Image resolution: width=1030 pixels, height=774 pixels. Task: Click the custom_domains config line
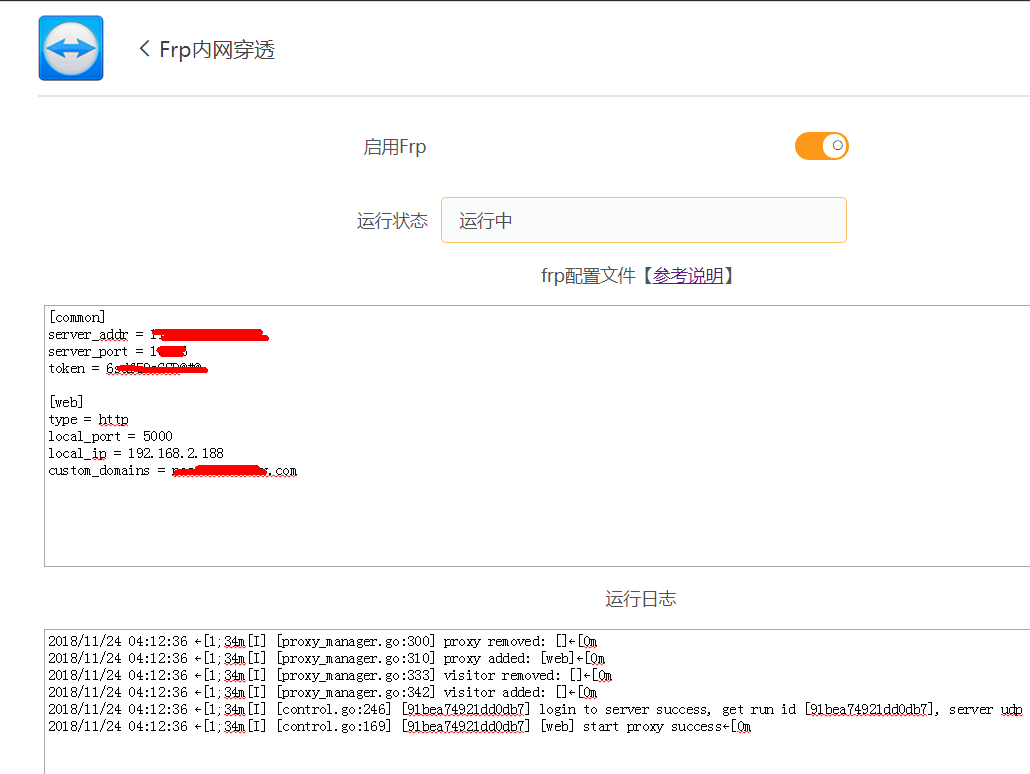point(173,470)
